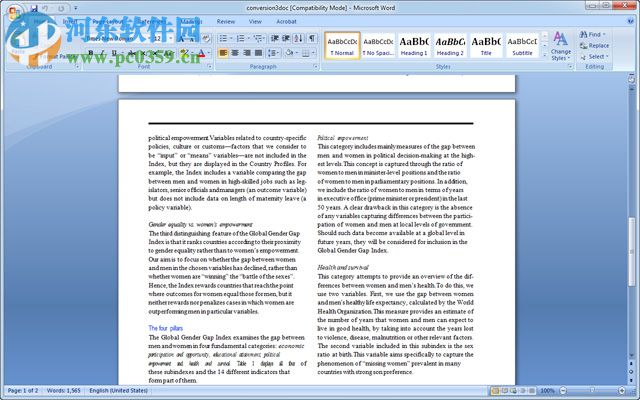Click the Find button
The height and width of the screenshot is (400, 640).
(593, 34)
